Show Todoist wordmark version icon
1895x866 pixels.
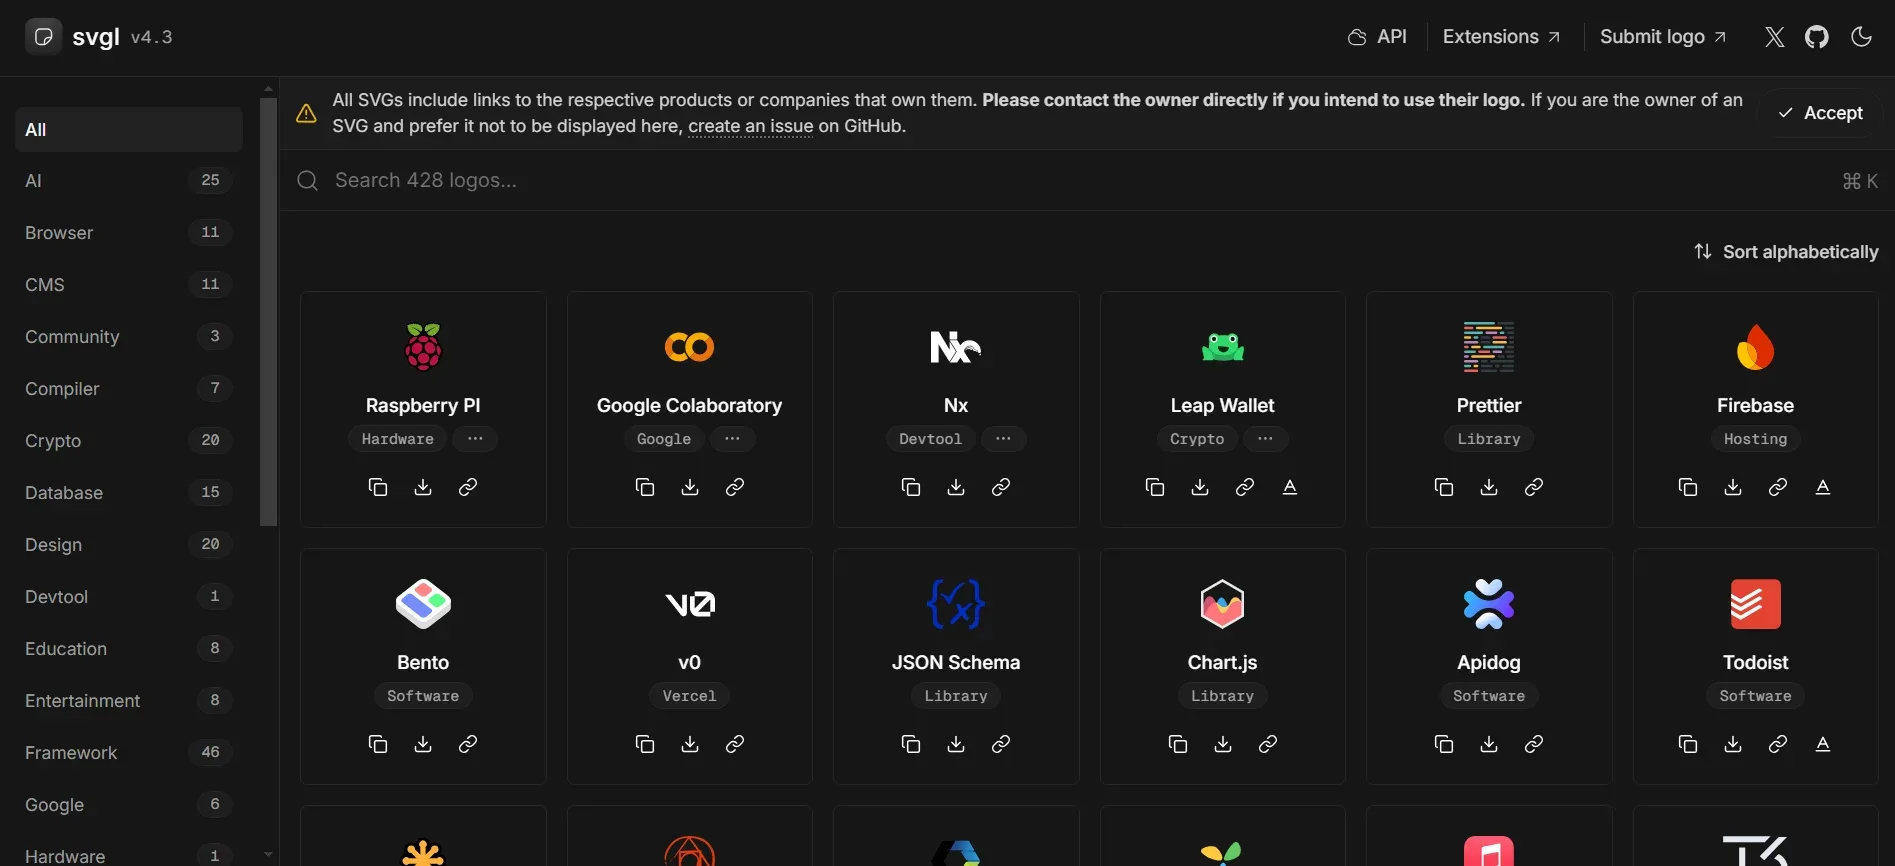tap(1823, 744)
